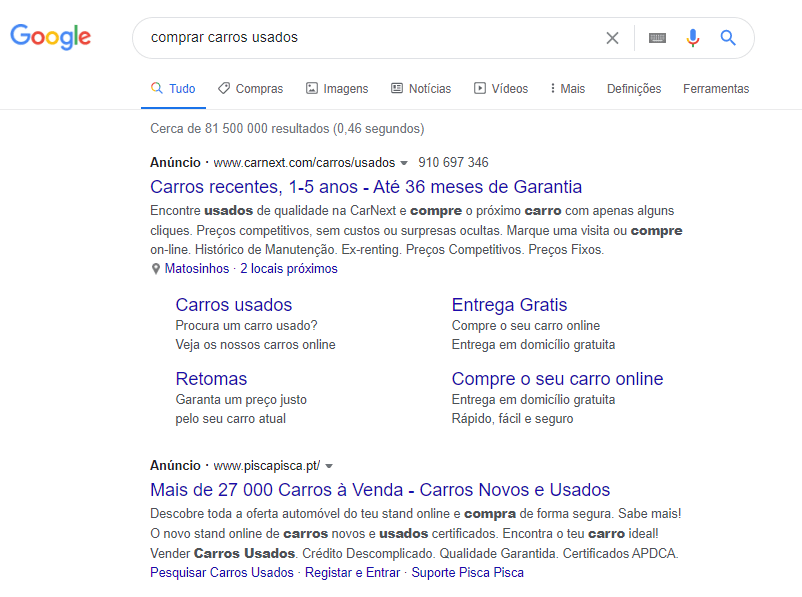Click the blue search magnifier icon
Image resolution: width=802 pixels, height=597 pixels.
coord(727,37)
